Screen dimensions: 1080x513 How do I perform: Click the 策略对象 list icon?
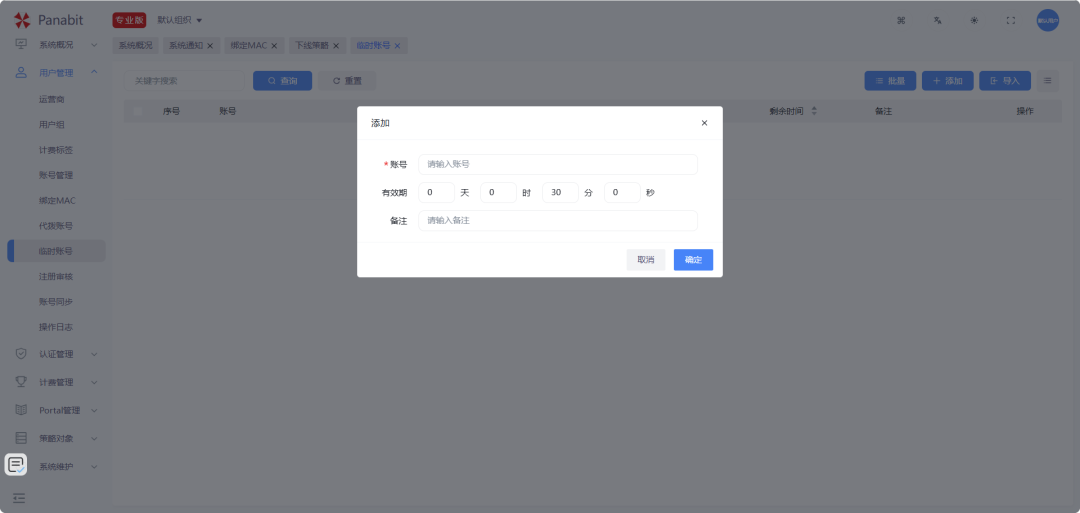click(x=21, y=438)
